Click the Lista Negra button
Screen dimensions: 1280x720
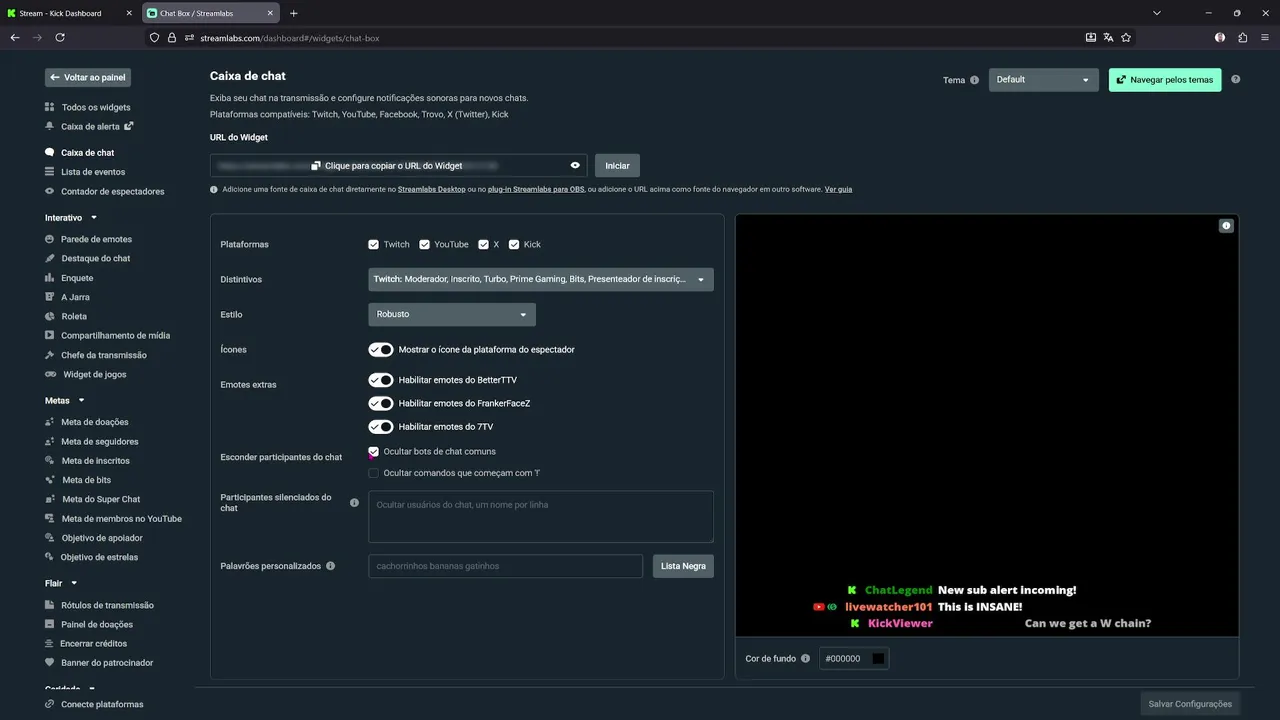coord(683,566)
